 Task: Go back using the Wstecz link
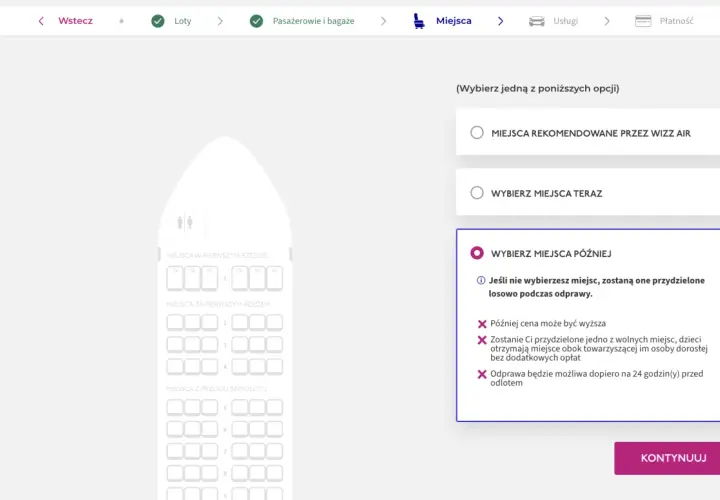[x=75, y=21]
